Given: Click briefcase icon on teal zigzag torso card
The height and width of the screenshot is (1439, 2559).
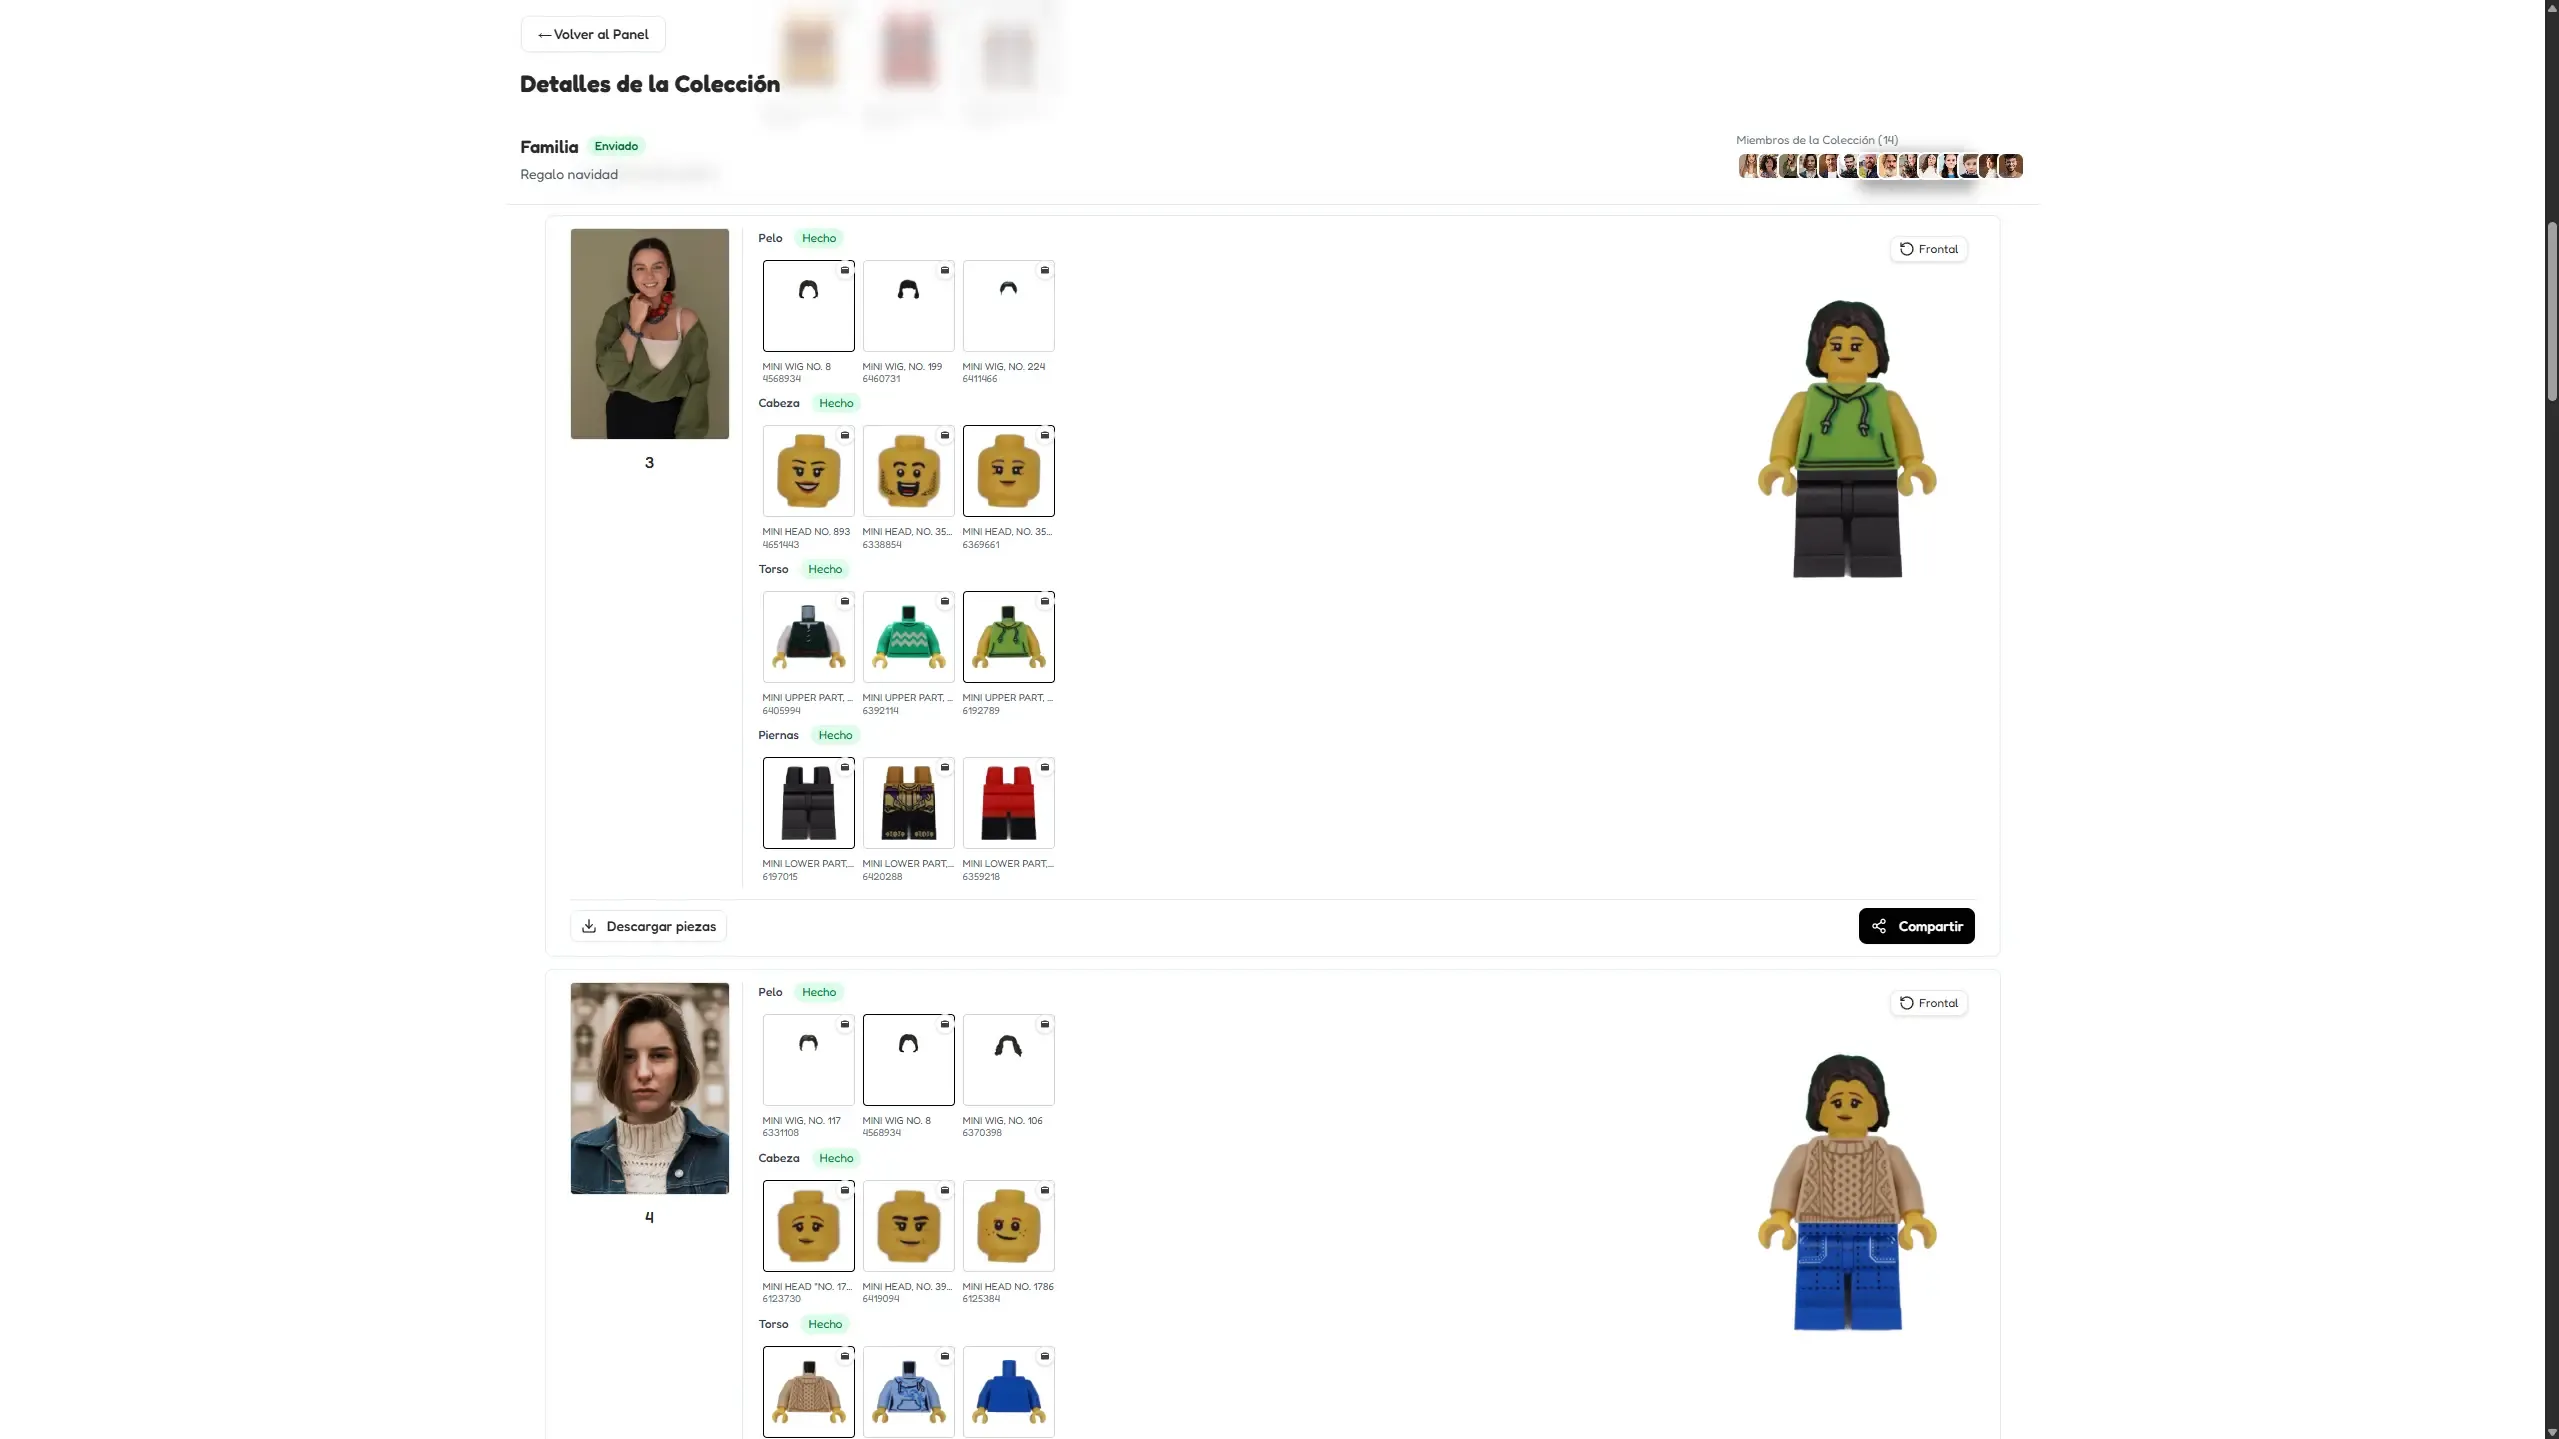Looking at the screenshot, I should pyautogui.click(x=944, y=601).
